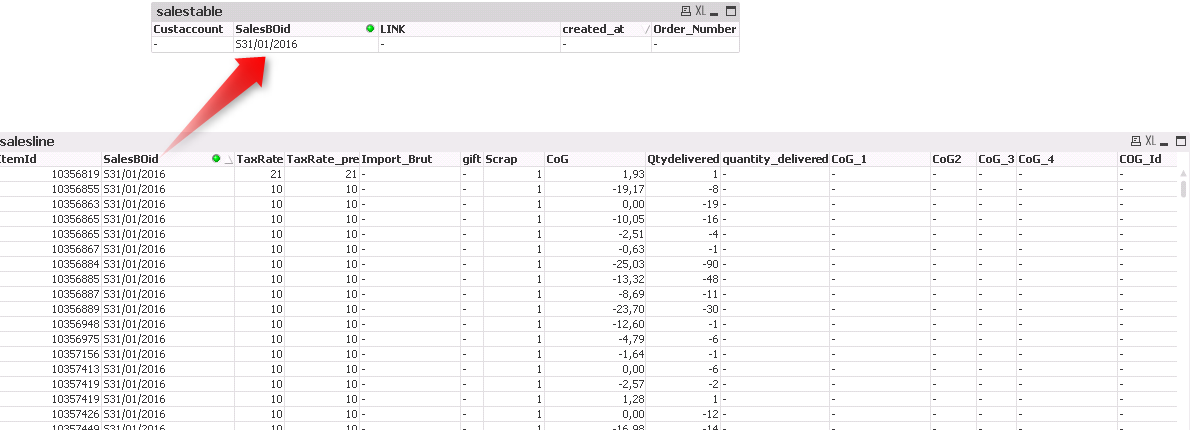
Task: Select Import_Brut column header
Action: point(397,159)
